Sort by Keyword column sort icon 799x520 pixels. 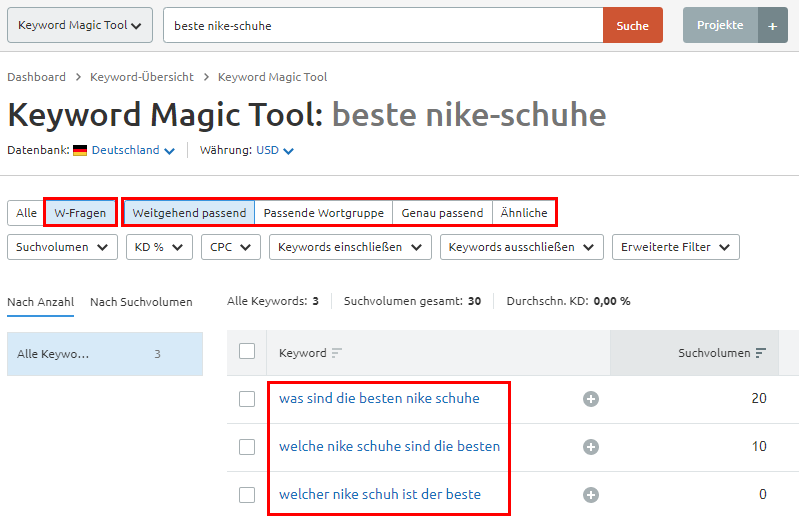click(336, 353)
